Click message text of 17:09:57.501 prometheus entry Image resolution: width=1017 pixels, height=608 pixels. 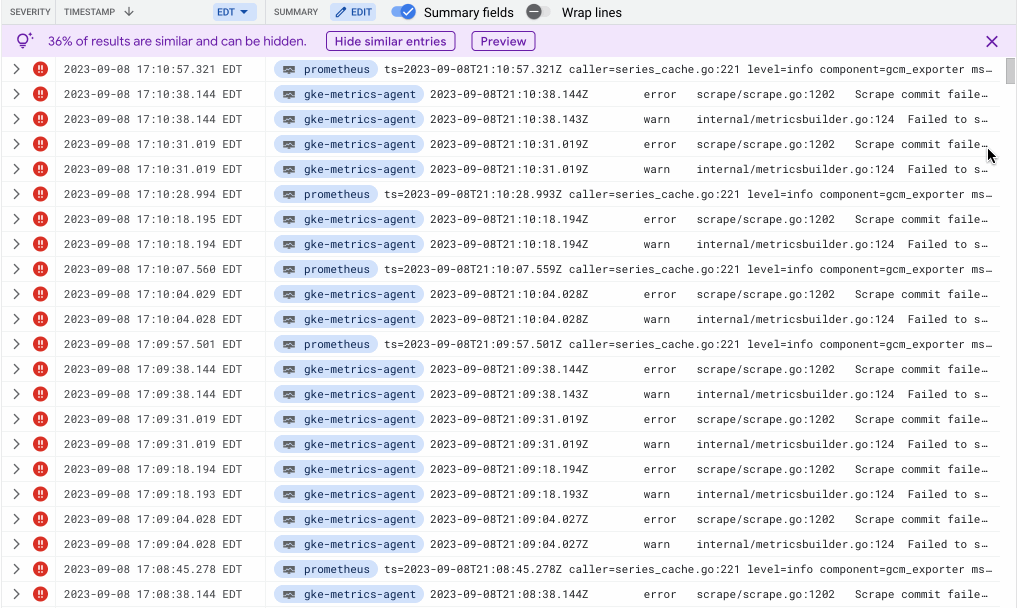[688, 344]
